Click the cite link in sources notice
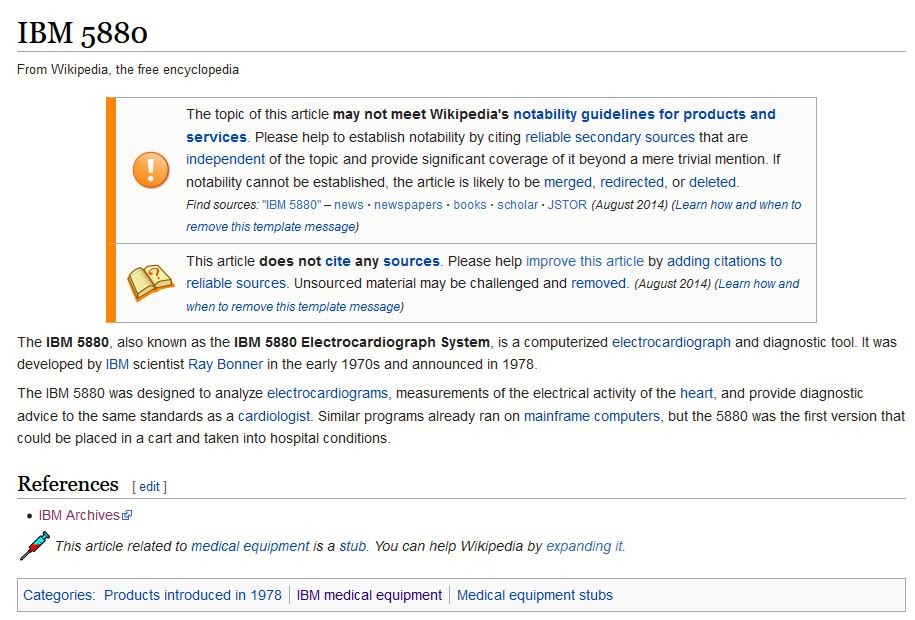 [x=338, y=261]
